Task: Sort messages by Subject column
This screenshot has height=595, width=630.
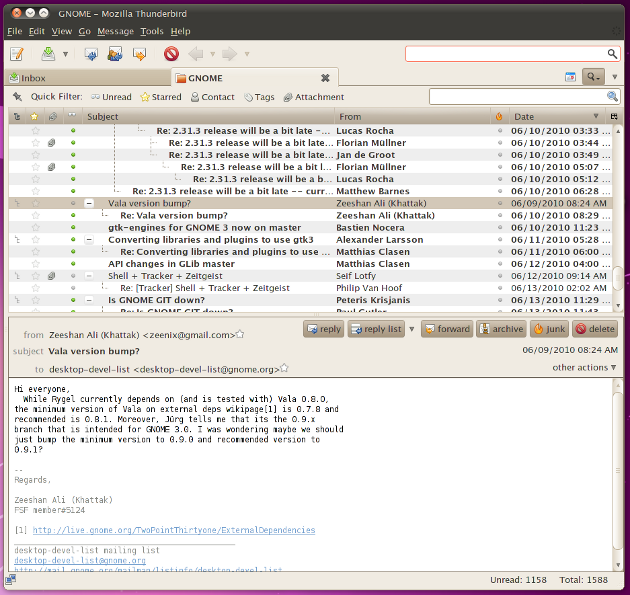Action: coord(208,117)
